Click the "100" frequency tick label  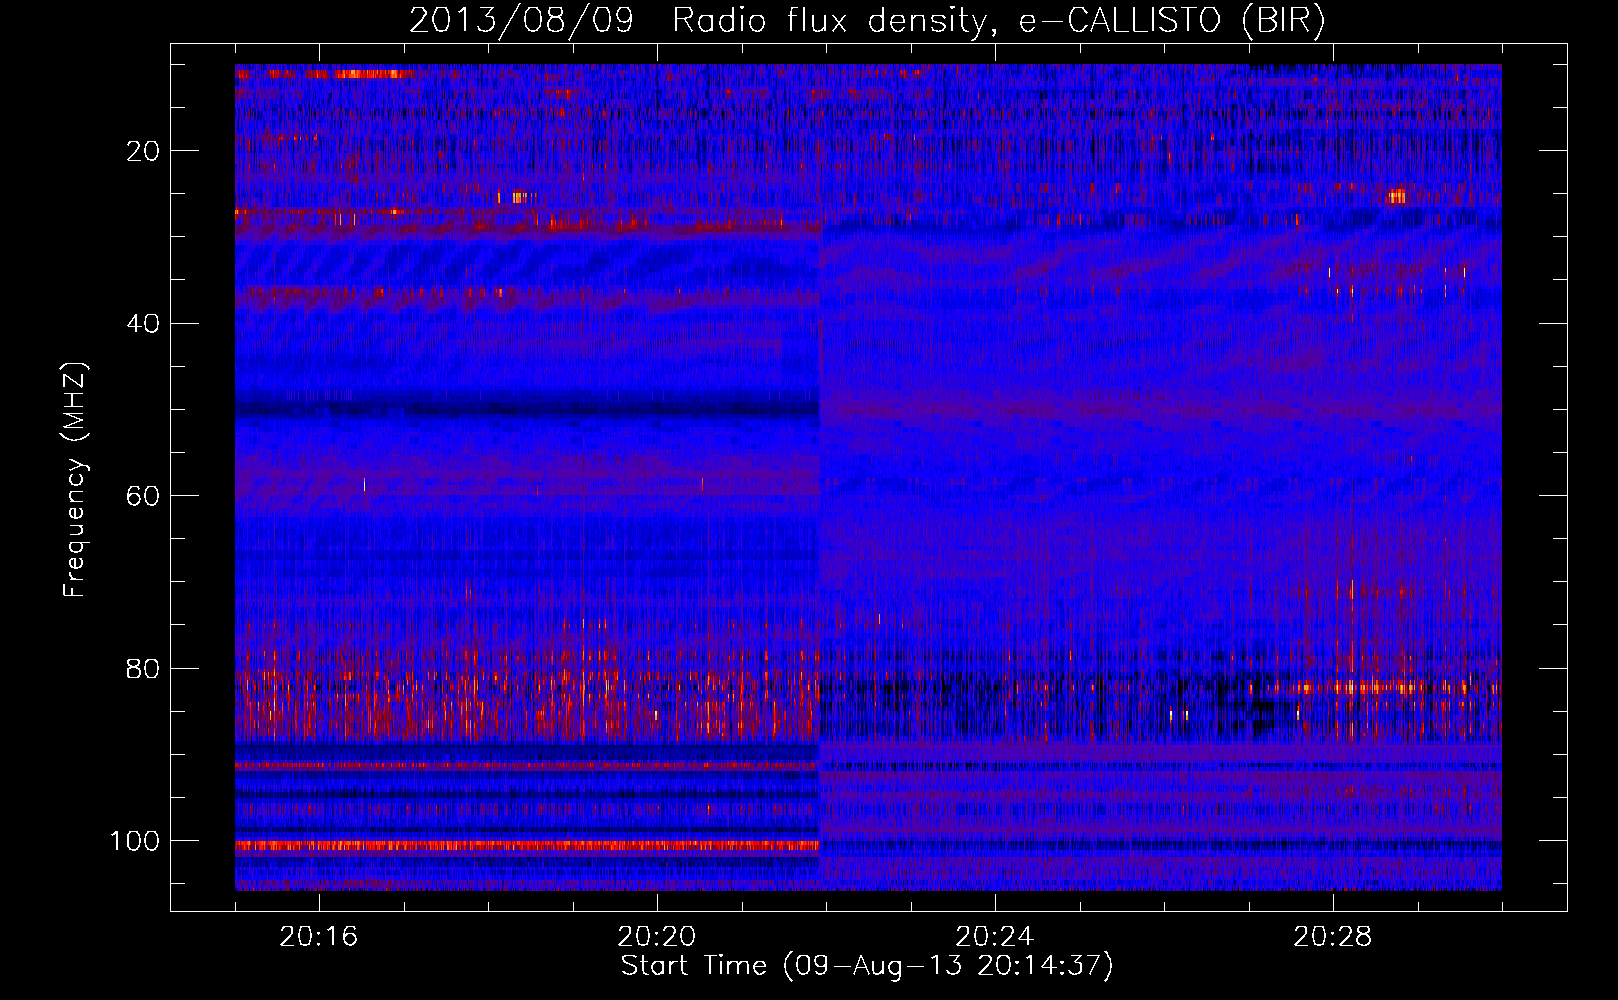[x=135, y=841]
